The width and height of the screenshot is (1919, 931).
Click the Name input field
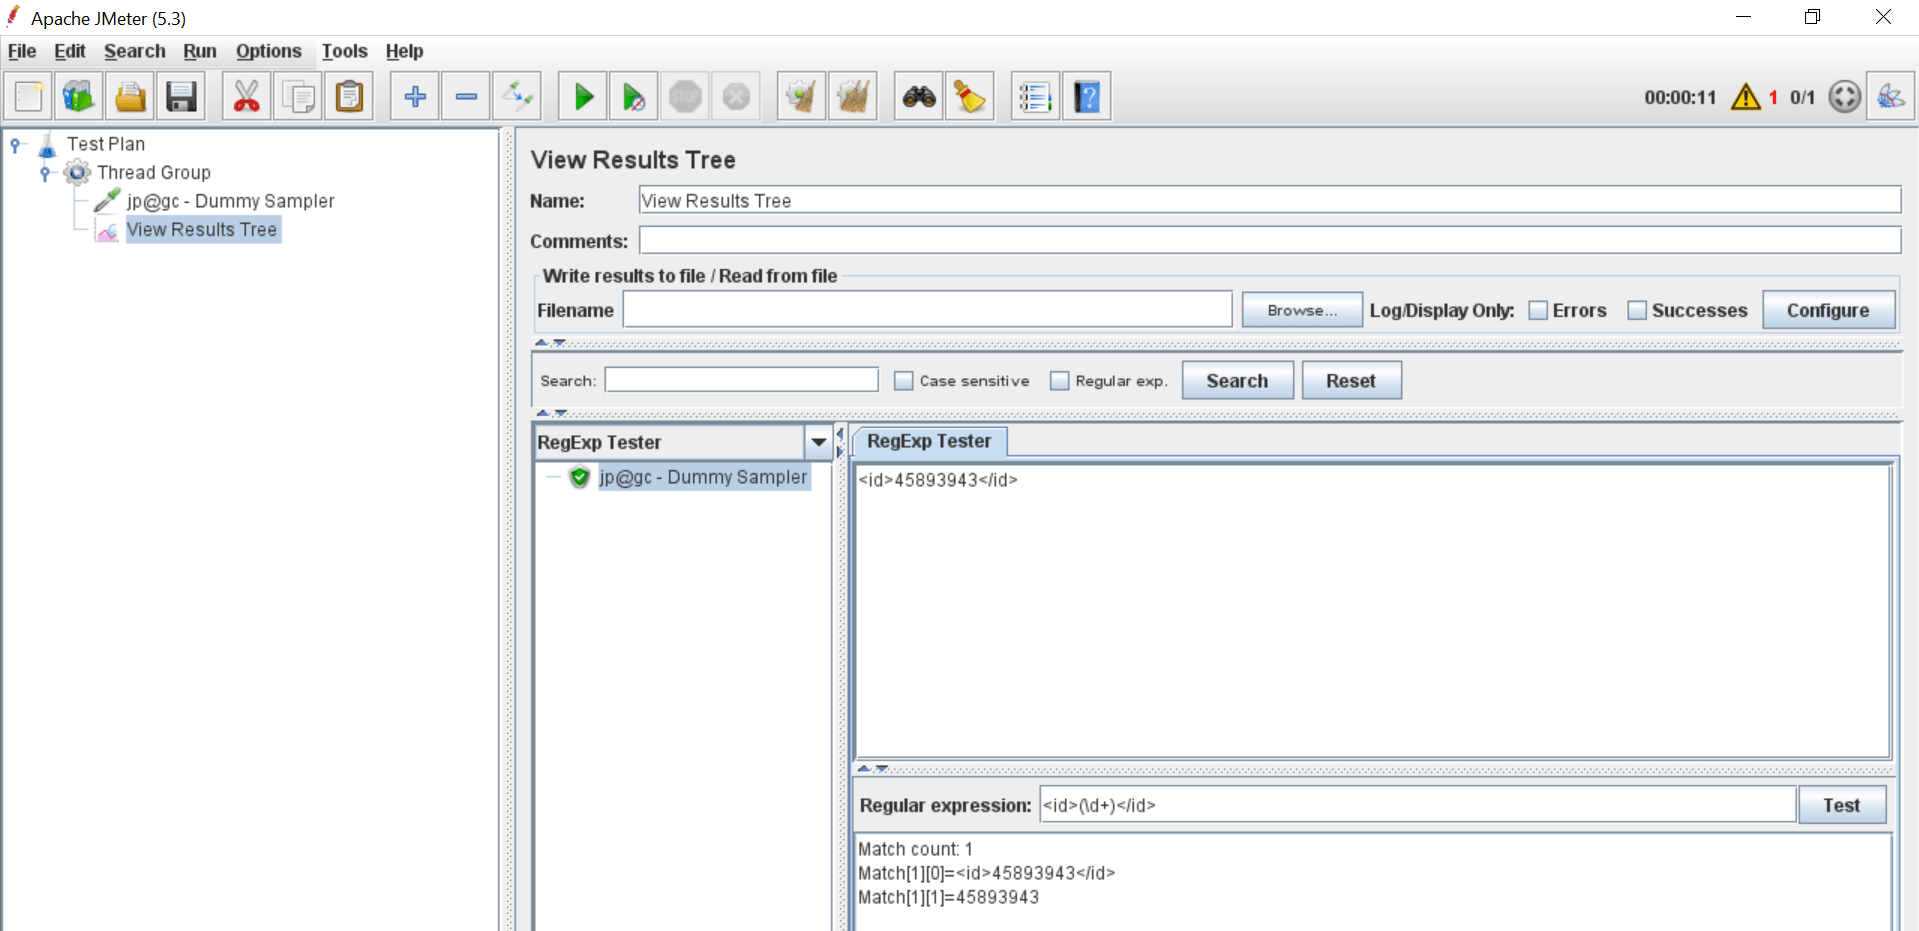click(x=1270, y=200)
